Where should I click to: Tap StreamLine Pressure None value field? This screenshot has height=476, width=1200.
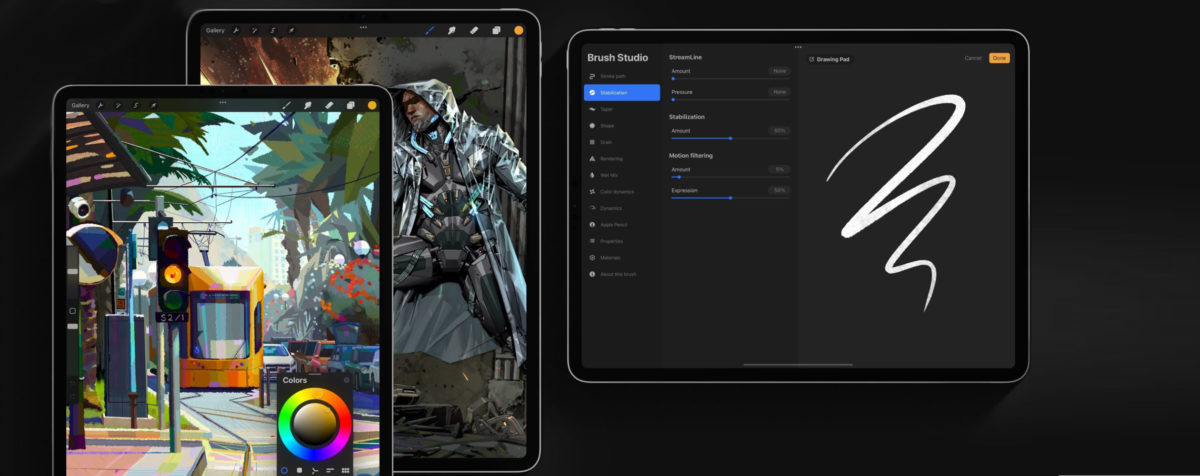pos(779,91)
